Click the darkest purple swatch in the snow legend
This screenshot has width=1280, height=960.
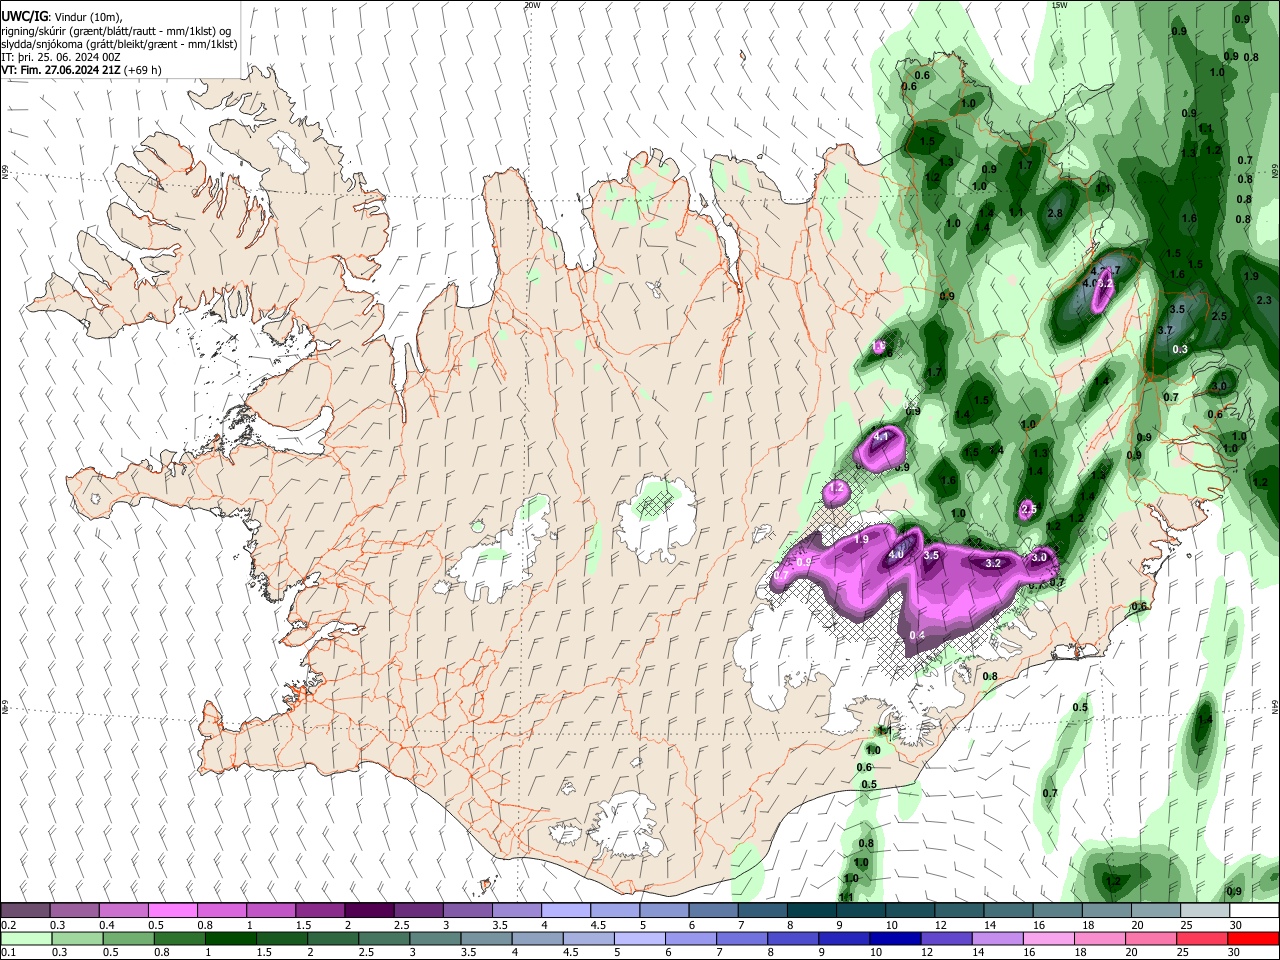(x=368, y=910)
